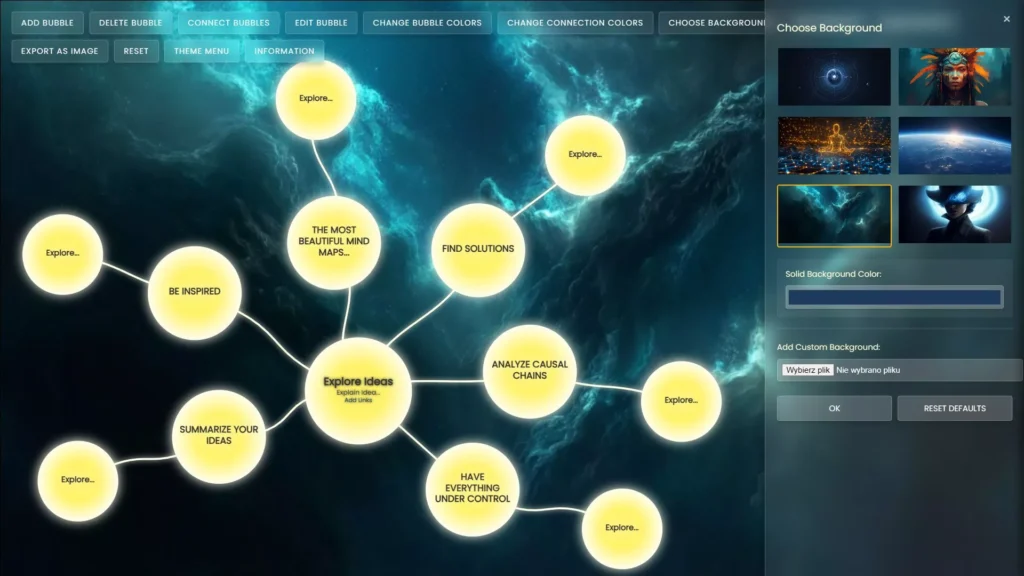Close the Choose Background panel
The image size is (1024, 576).
(x=1006, y=19)
